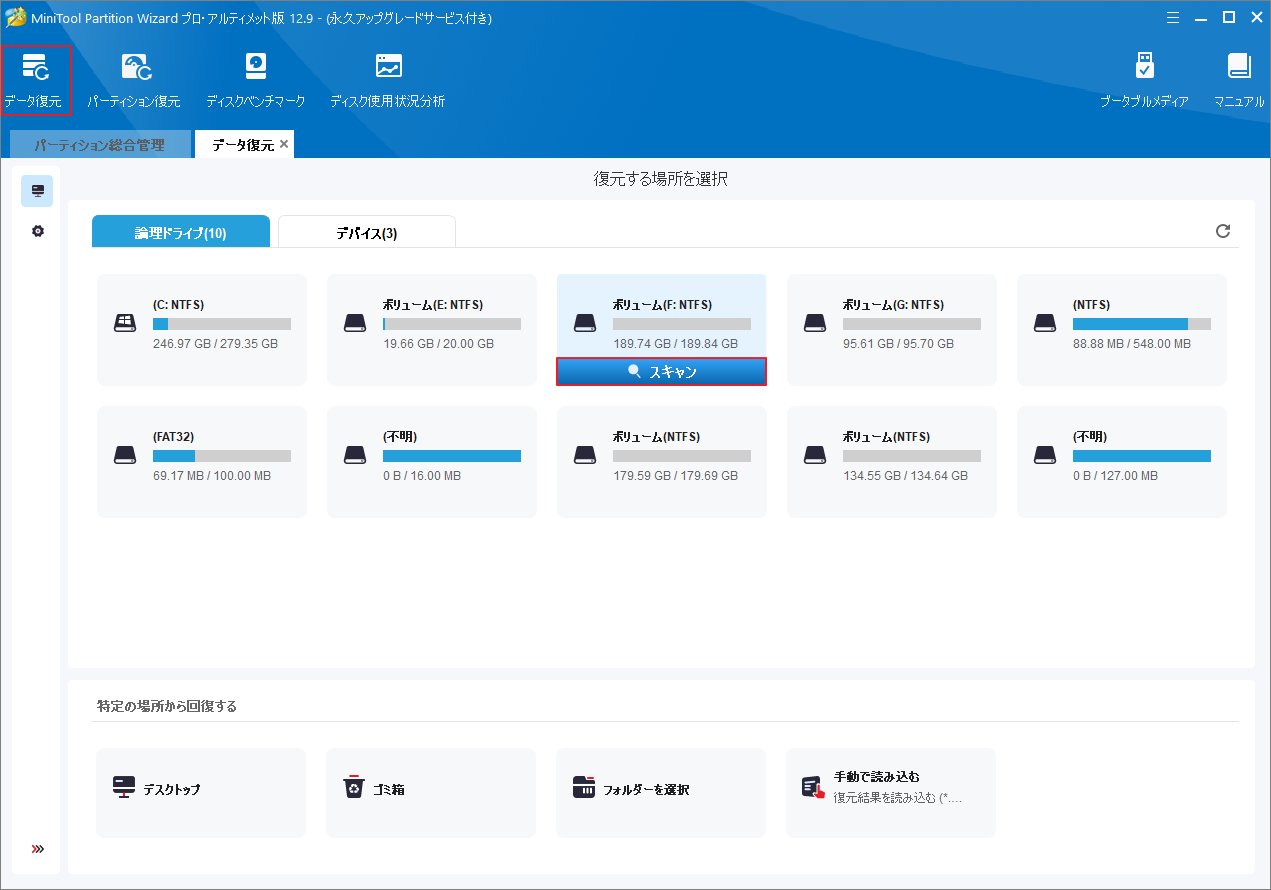Image resolution: width=1271 pixels, height=890 pixels.
Task: Open the データ復元 tool in toolbar
Action: [35, 80]
